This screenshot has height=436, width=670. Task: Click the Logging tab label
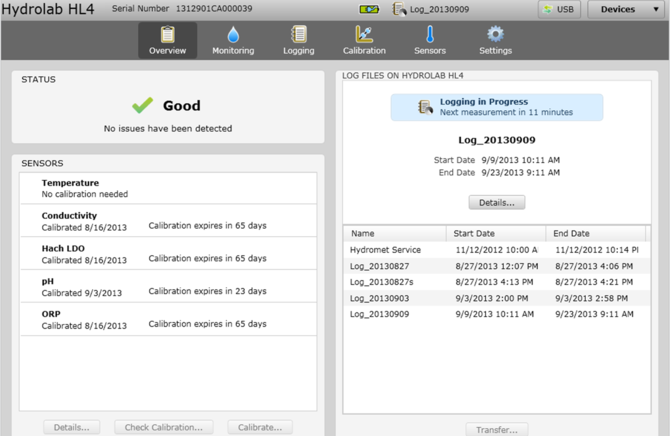298,50
